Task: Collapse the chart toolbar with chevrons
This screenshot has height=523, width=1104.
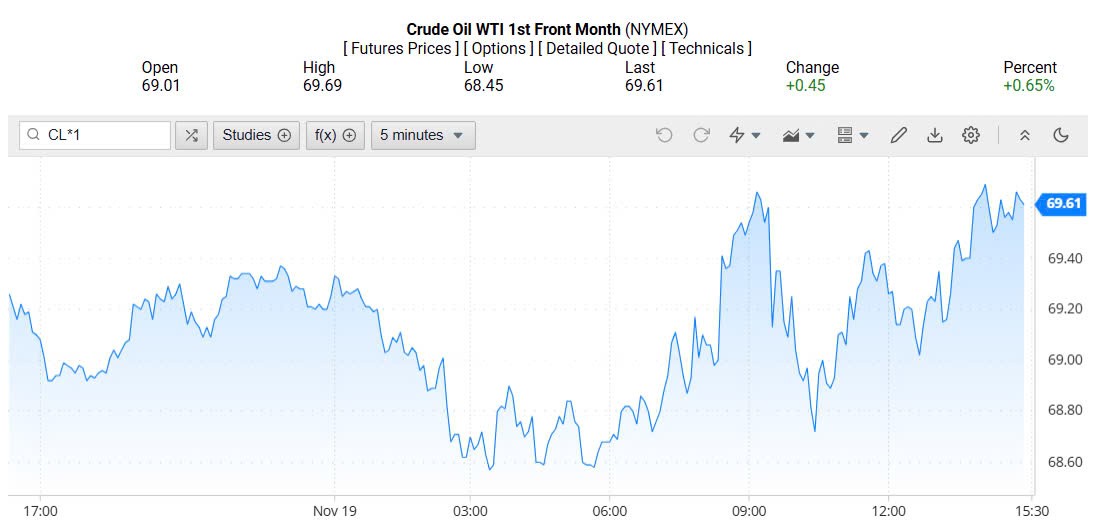Action: click(x=1024, y=135)
